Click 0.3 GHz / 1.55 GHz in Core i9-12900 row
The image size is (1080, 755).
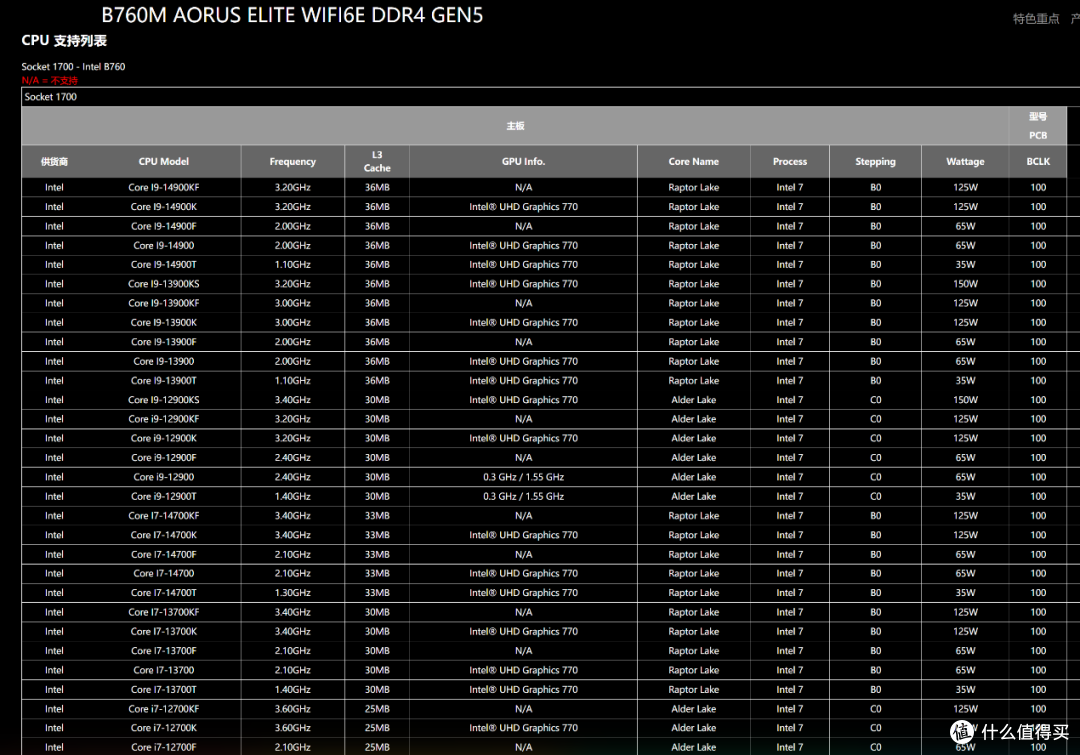(523, 477)
